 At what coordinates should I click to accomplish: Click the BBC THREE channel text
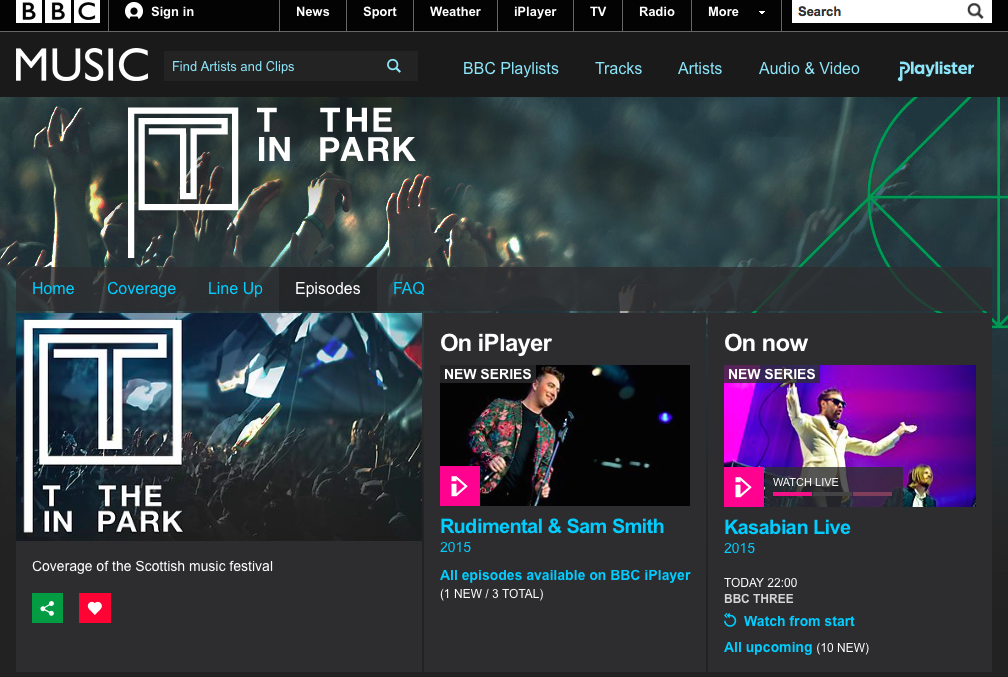click(759, 599)
